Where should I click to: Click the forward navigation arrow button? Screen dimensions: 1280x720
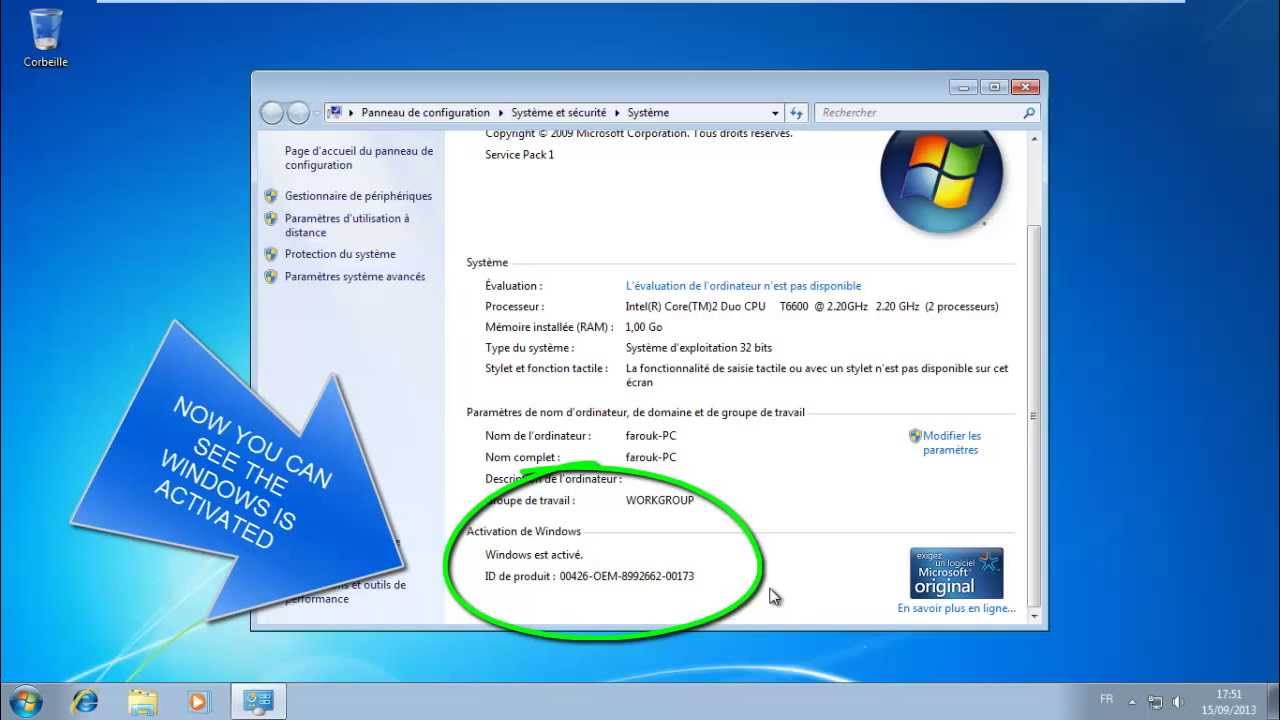coord(298,113)
